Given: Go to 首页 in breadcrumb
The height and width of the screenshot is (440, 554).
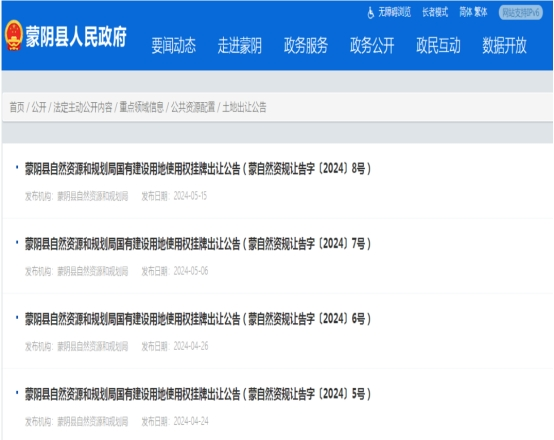Looking at the screenshot, I should pyautogui.click(x=17, y=107).
